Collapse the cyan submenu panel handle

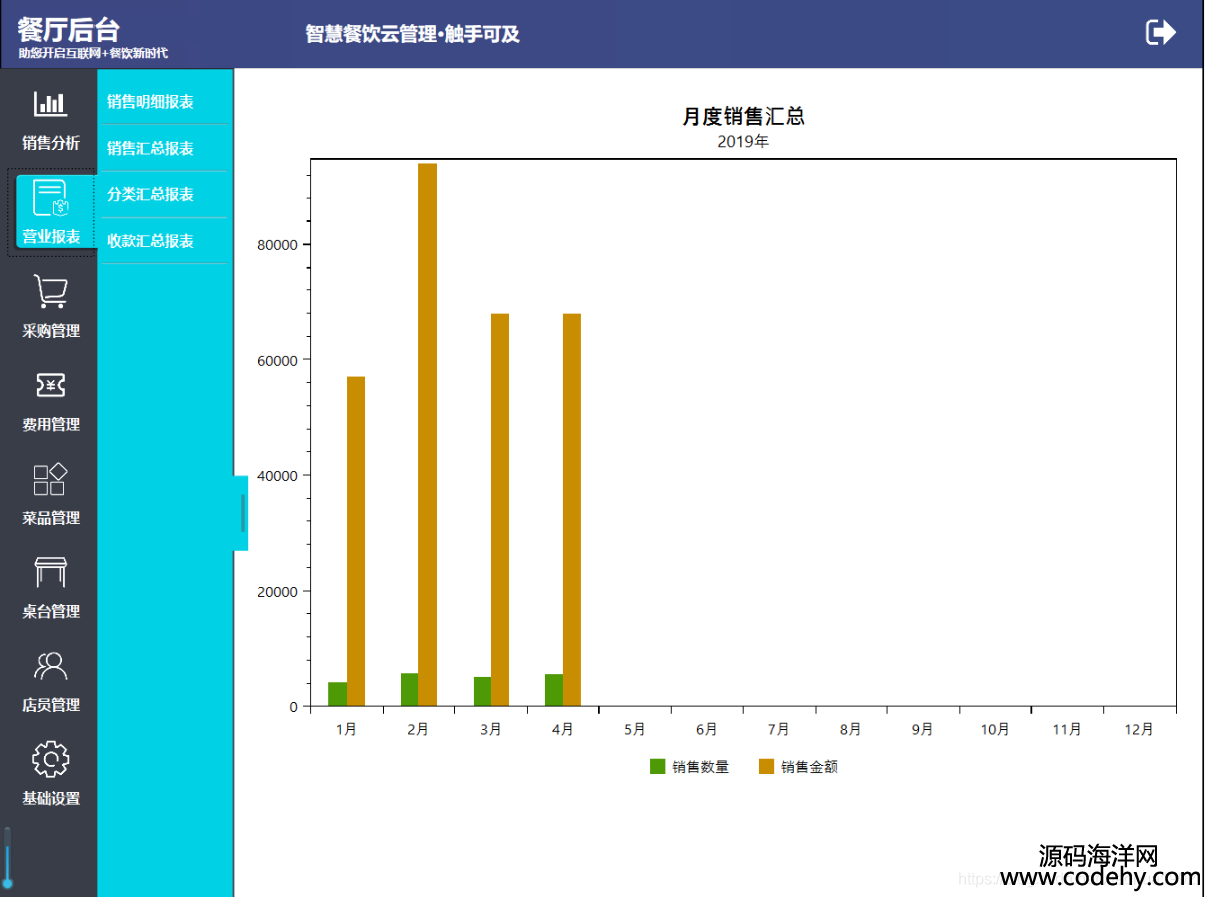click(241, 513)
